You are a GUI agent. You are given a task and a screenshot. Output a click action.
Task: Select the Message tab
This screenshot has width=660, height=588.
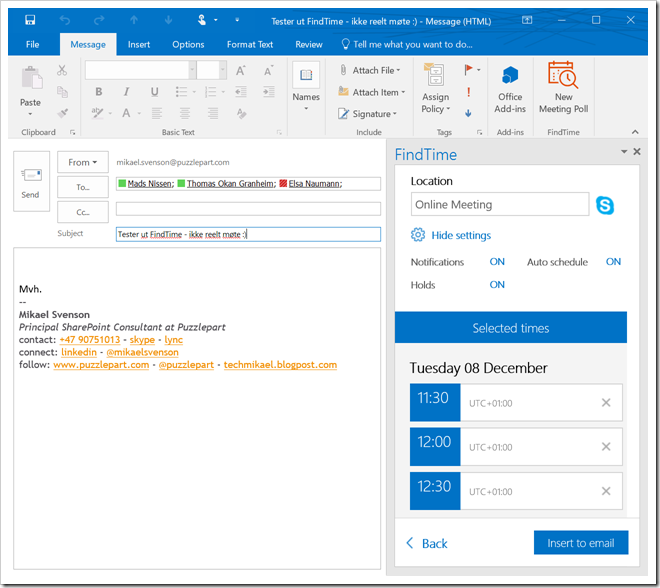tap(88, 44)
